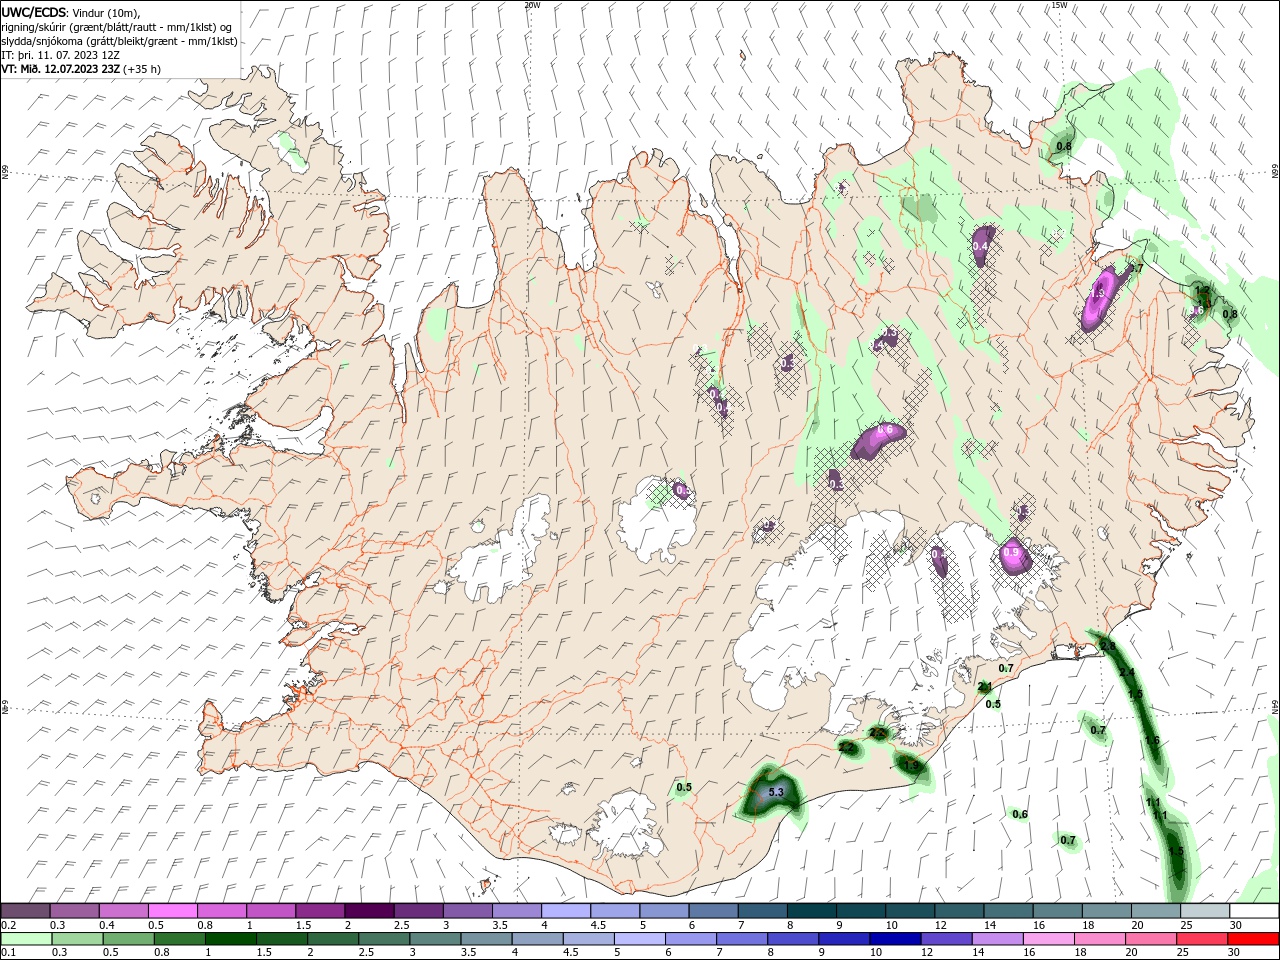Screen dimensions: 1280x960
Task: Click the light pink swatch after 16 in lower legend
Action: 1047,939
